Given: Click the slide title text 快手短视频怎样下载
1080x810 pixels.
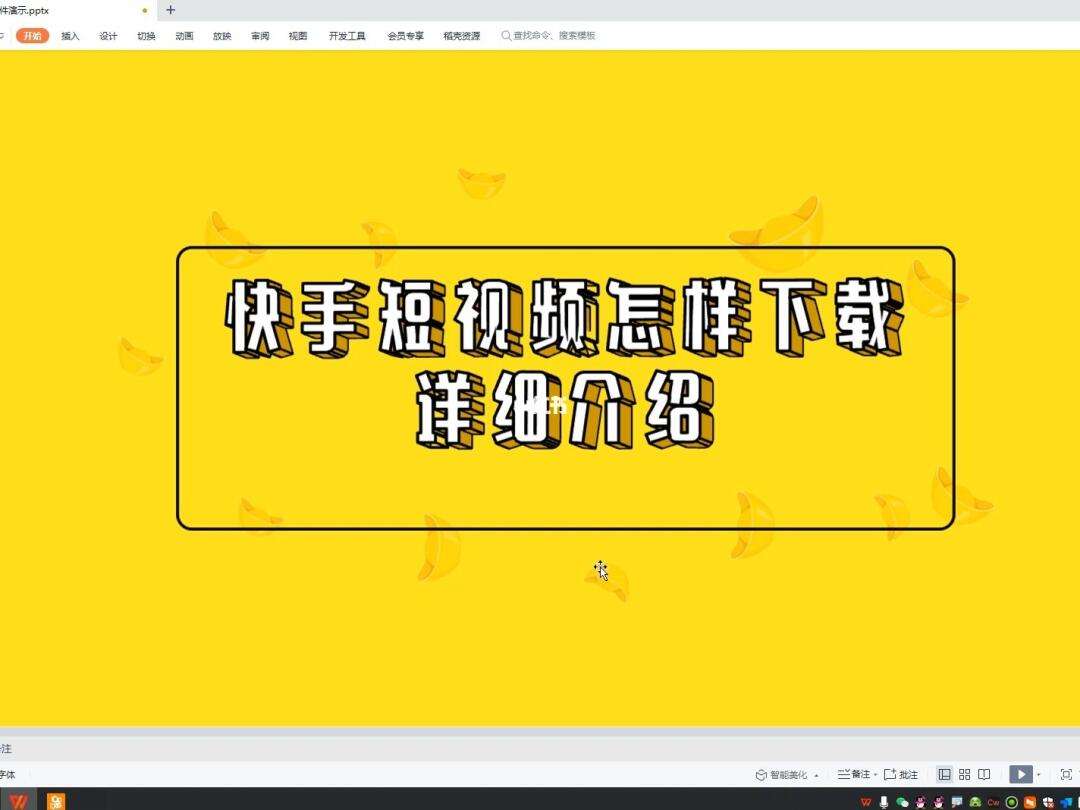Looking at the screenshot, I should pyautogui.click(x=565, y=317).
